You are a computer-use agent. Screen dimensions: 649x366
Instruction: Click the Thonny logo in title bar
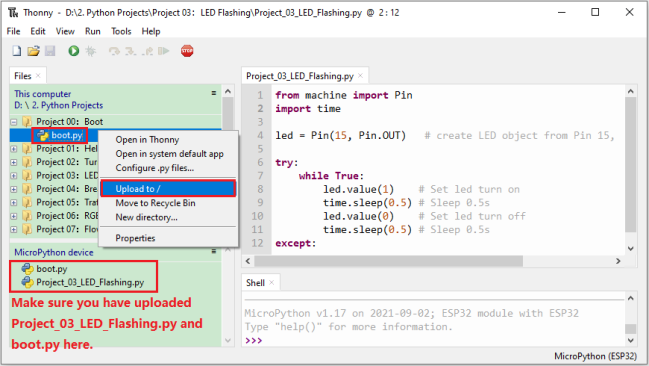pos(13,12)
